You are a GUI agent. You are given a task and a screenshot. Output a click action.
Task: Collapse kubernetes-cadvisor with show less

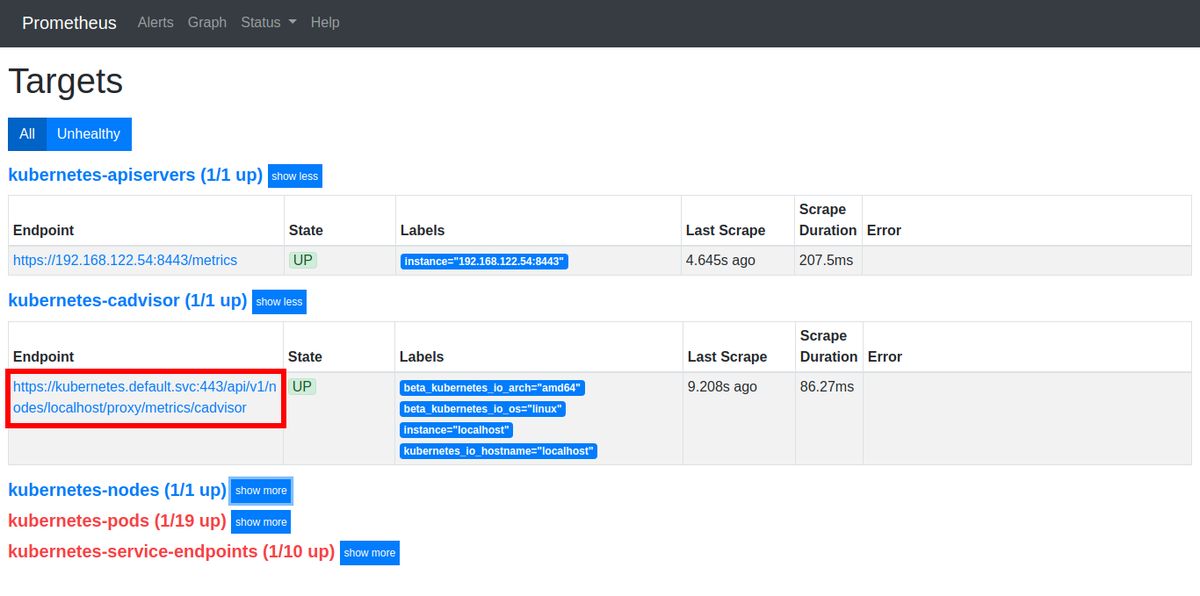coord(279,302)
